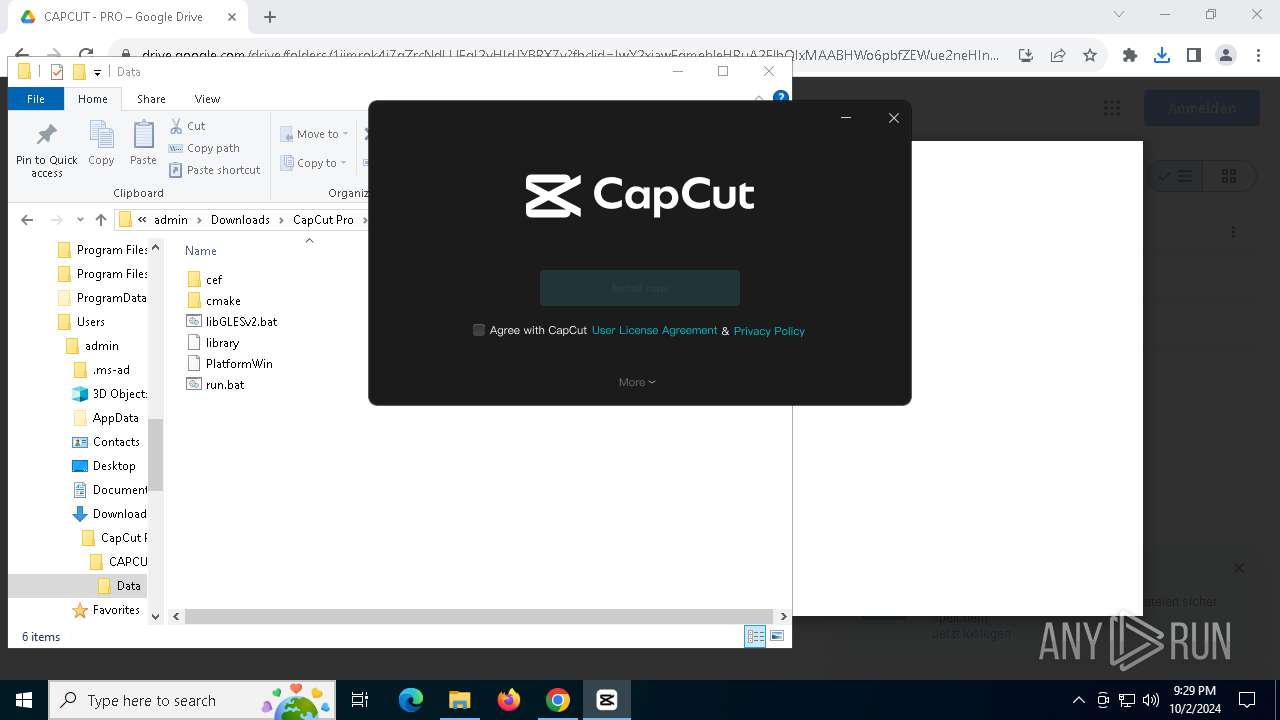Click the Copy ribbon icon

(101, 143)
